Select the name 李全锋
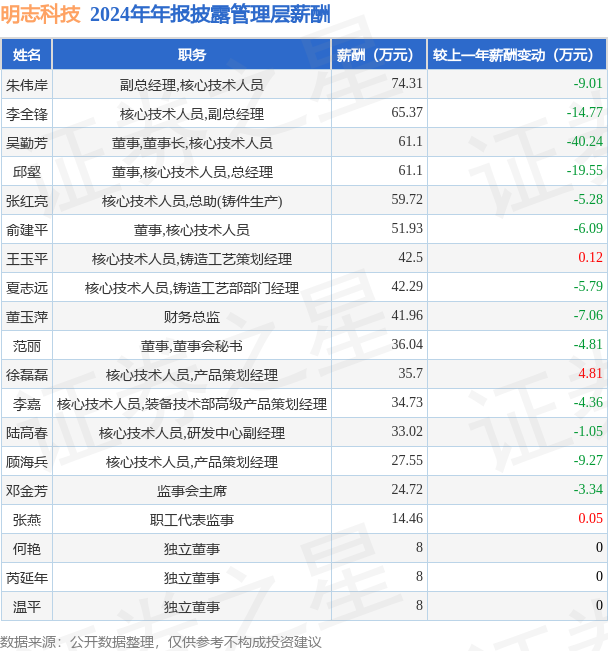Image resolution: width=608 pixels, height=651 pixels. [x=27, y=114]
